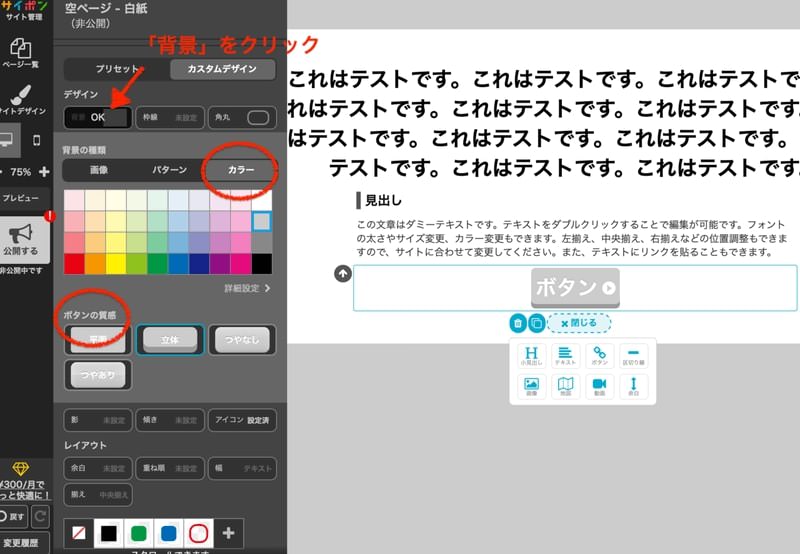This screenshot has width=800, height=554.
Task: Move the block up with the arrow icon
Action: click(x=343, y=274)
